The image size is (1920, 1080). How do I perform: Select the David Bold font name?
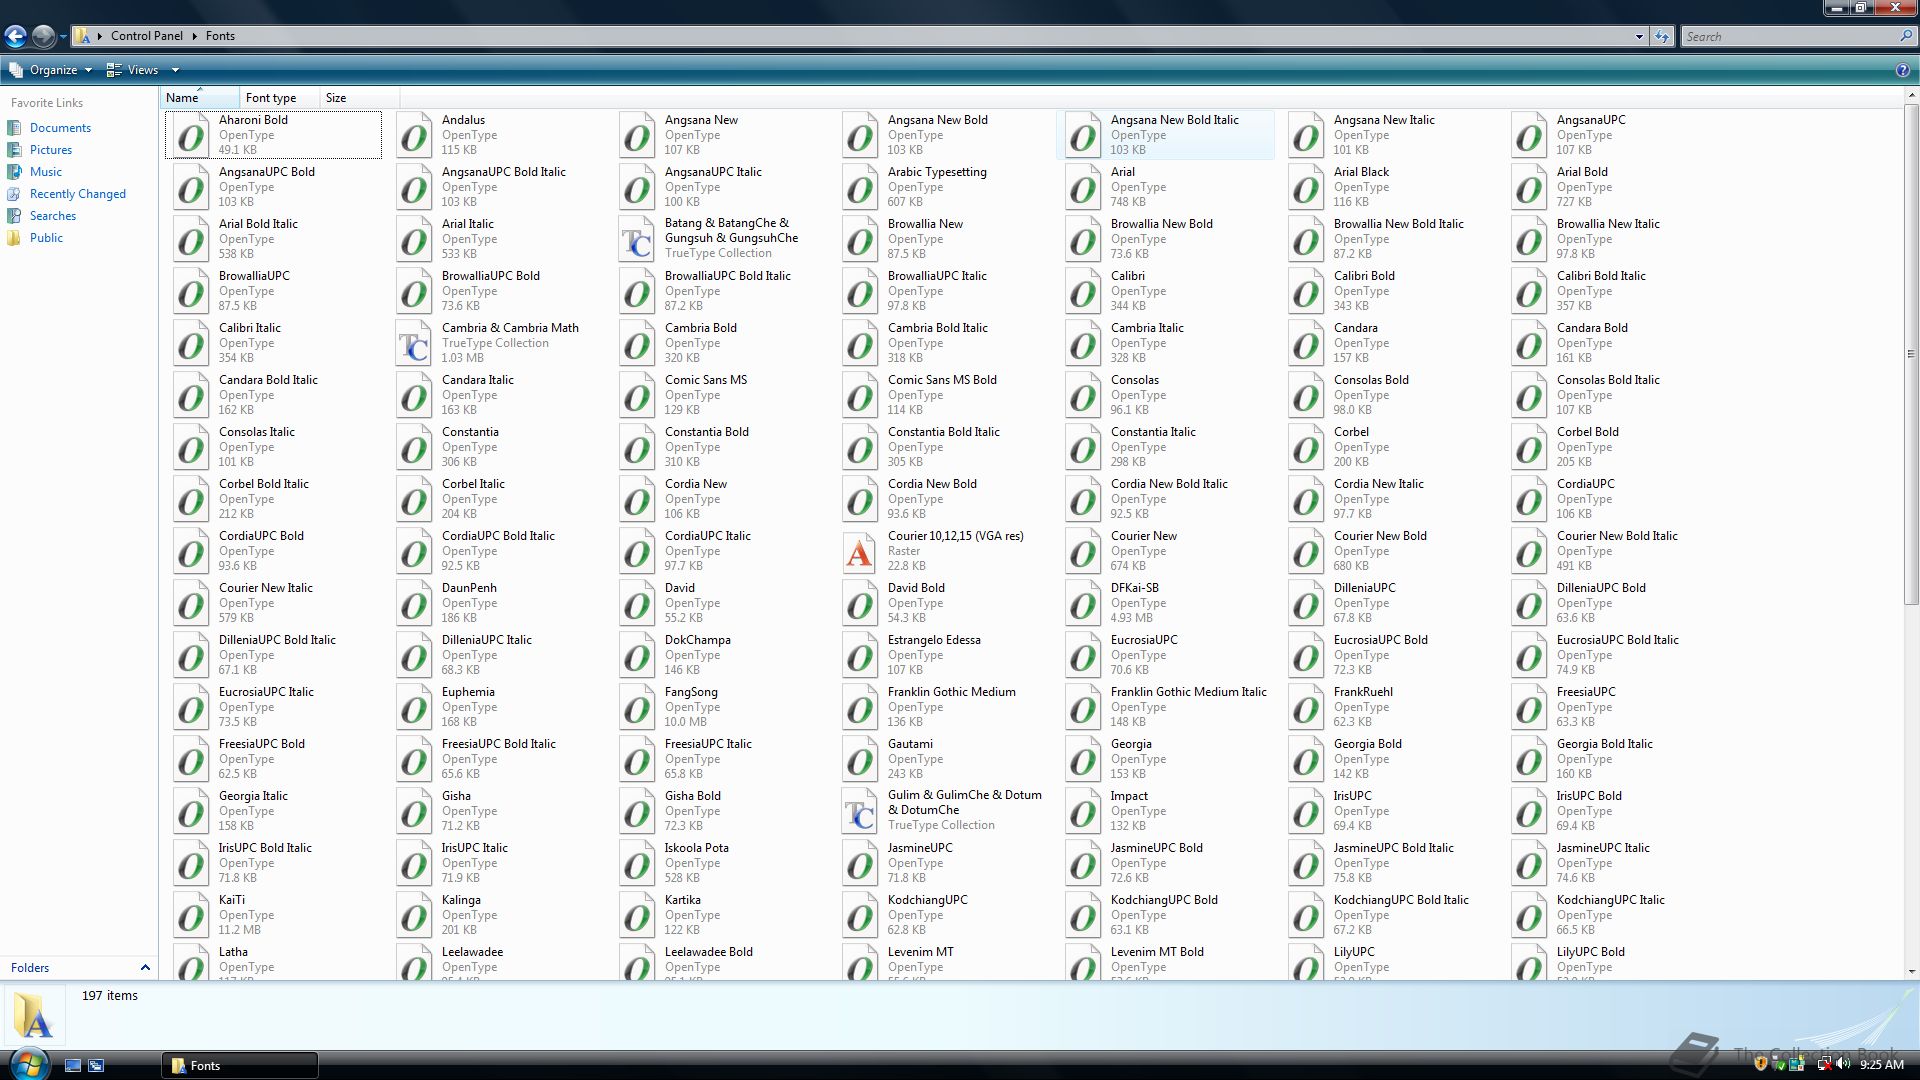tap(916, 588)
